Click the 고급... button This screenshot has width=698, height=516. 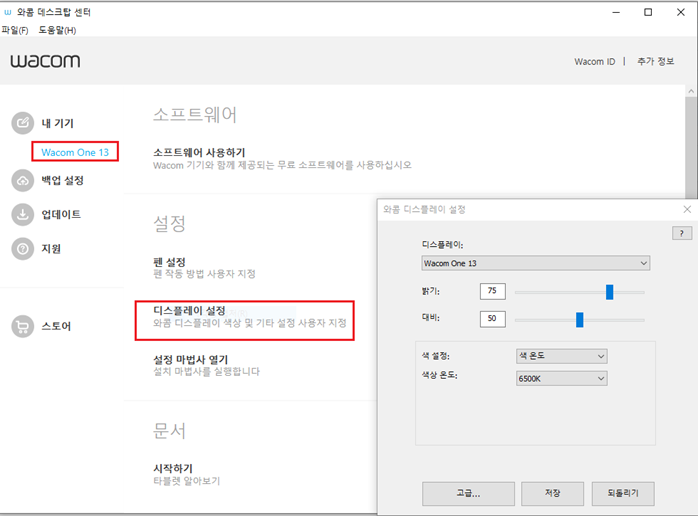468,493
